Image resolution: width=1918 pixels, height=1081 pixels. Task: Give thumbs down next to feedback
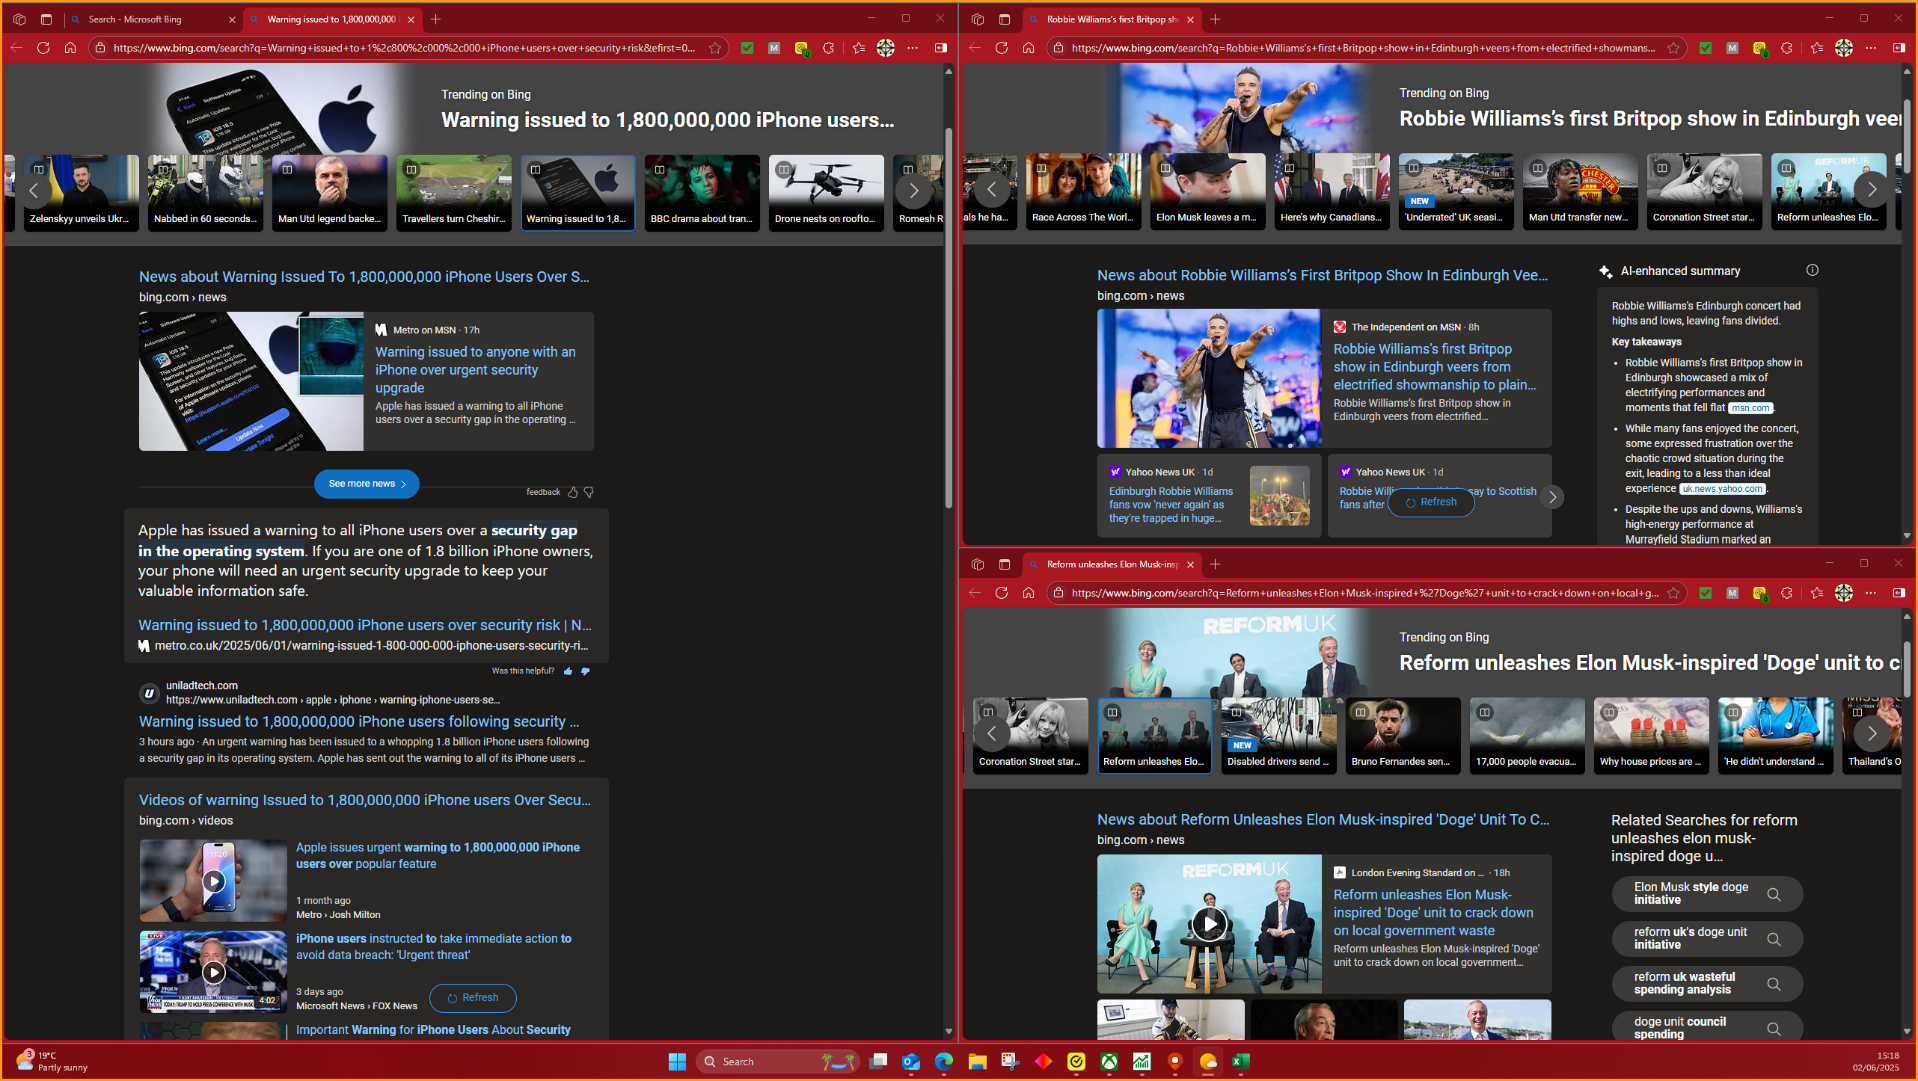[589, 492]
